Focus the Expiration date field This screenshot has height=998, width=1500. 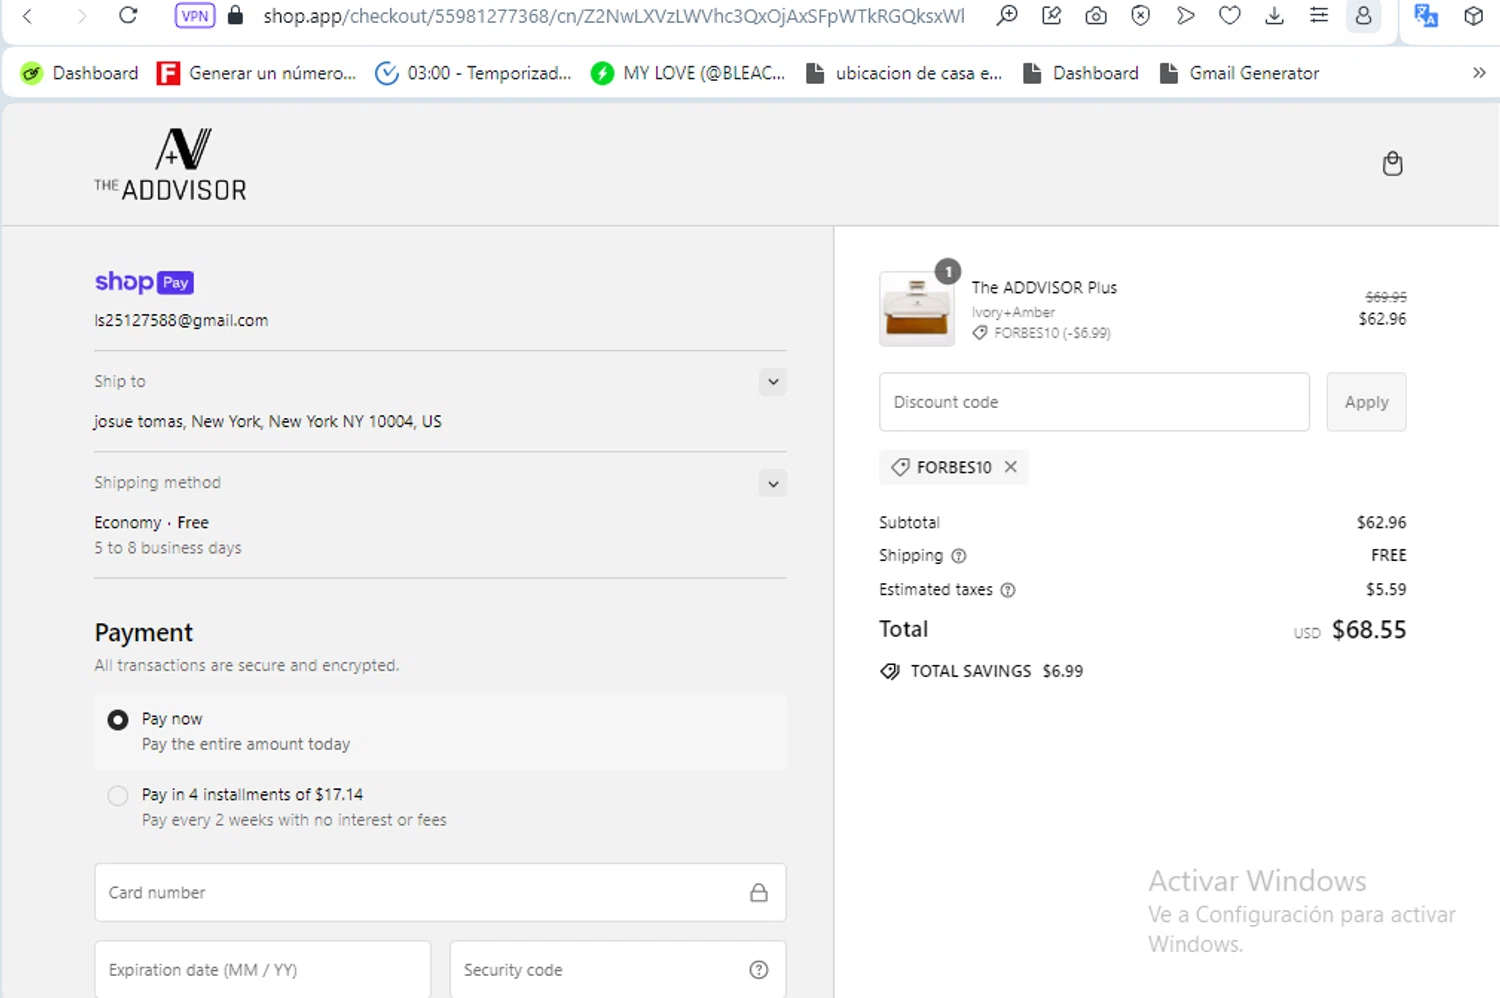[x=263, y=969]
